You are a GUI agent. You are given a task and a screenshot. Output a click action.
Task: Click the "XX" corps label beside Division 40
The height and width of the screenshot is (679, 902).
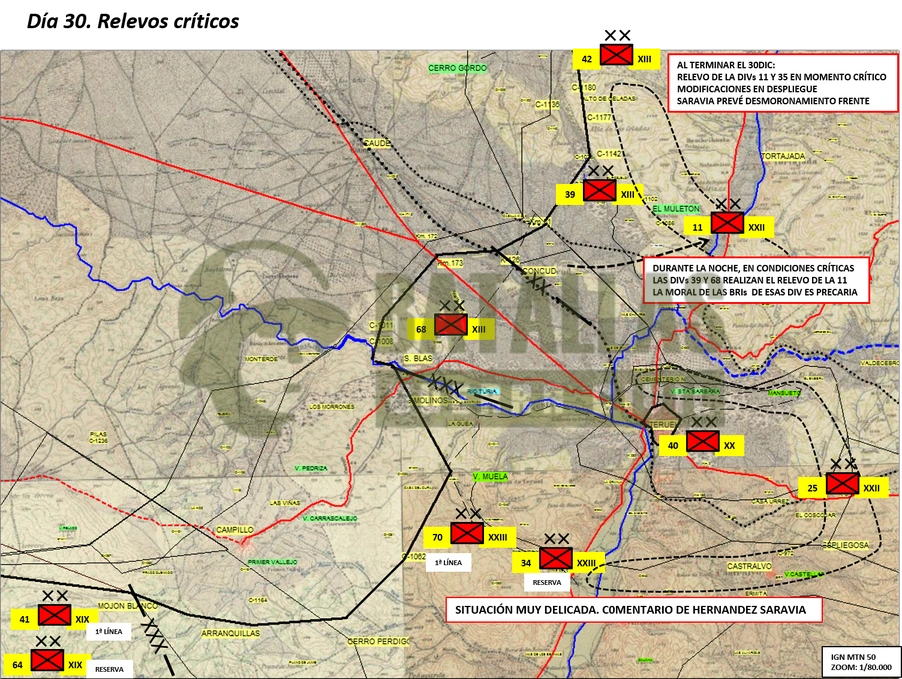729,445
